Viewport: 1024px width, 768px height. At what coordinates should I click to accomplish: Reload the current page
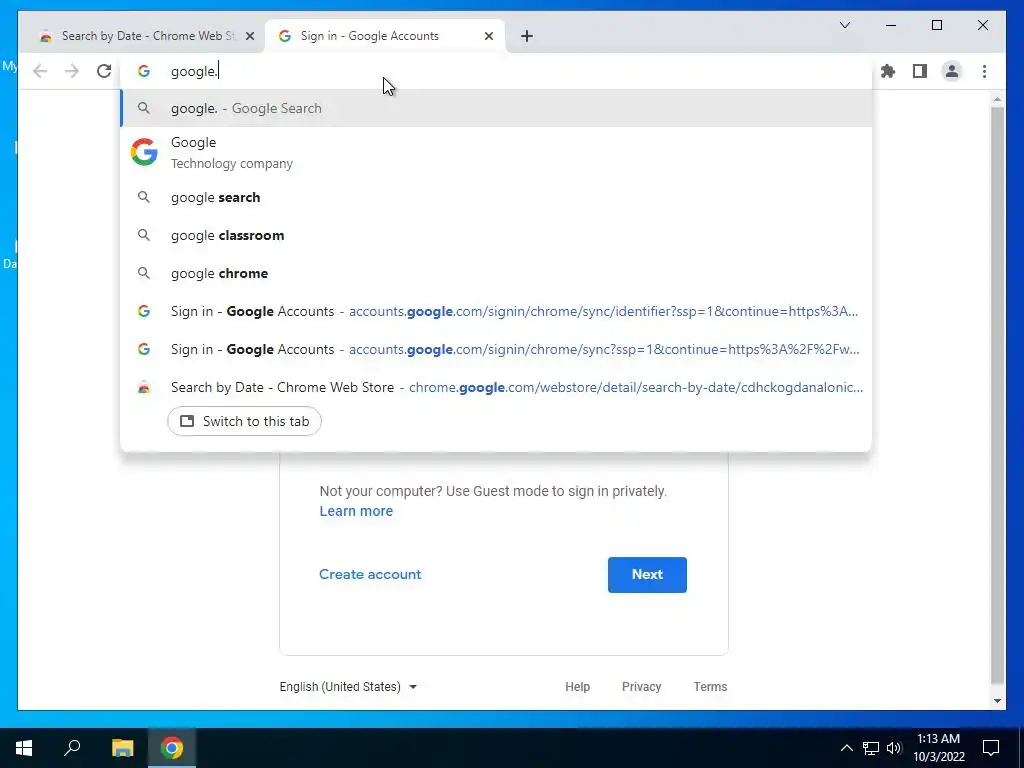tap(104, 71)
